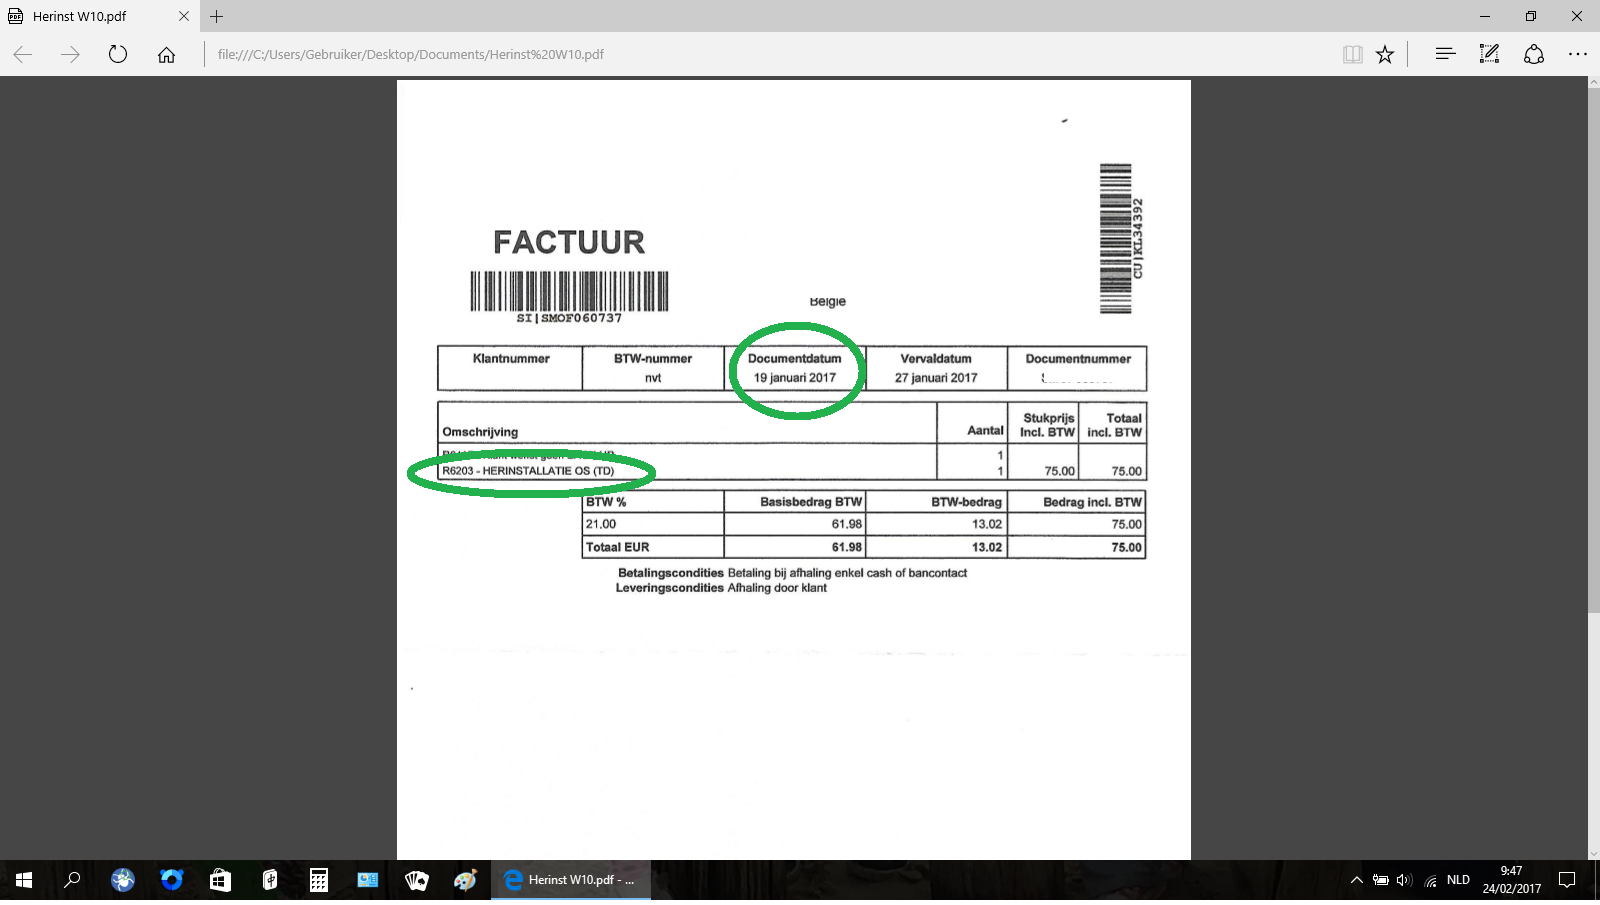1600x905 pixels.
Task: Show hidden system tray icons
Action: (1356, 880)
